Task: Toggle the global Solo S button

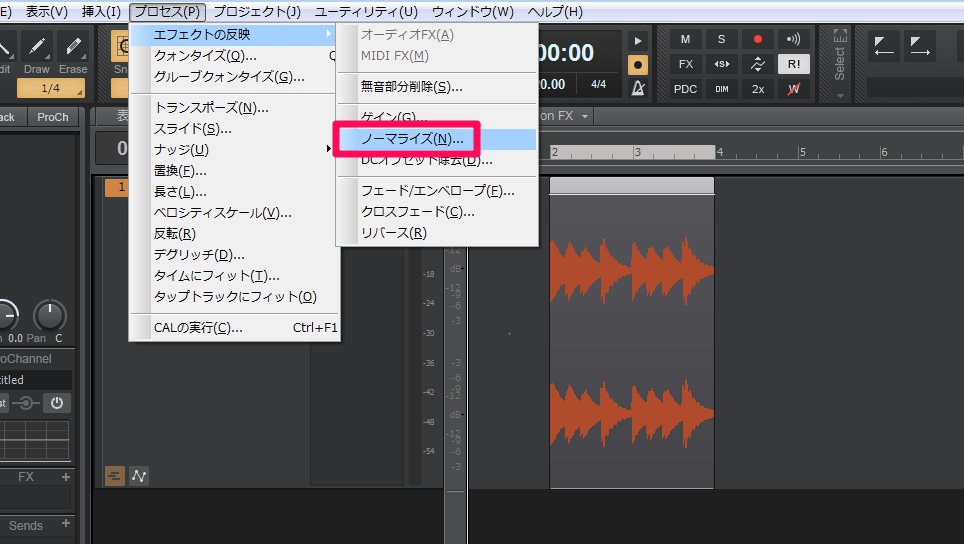Action: pos(721,39)
